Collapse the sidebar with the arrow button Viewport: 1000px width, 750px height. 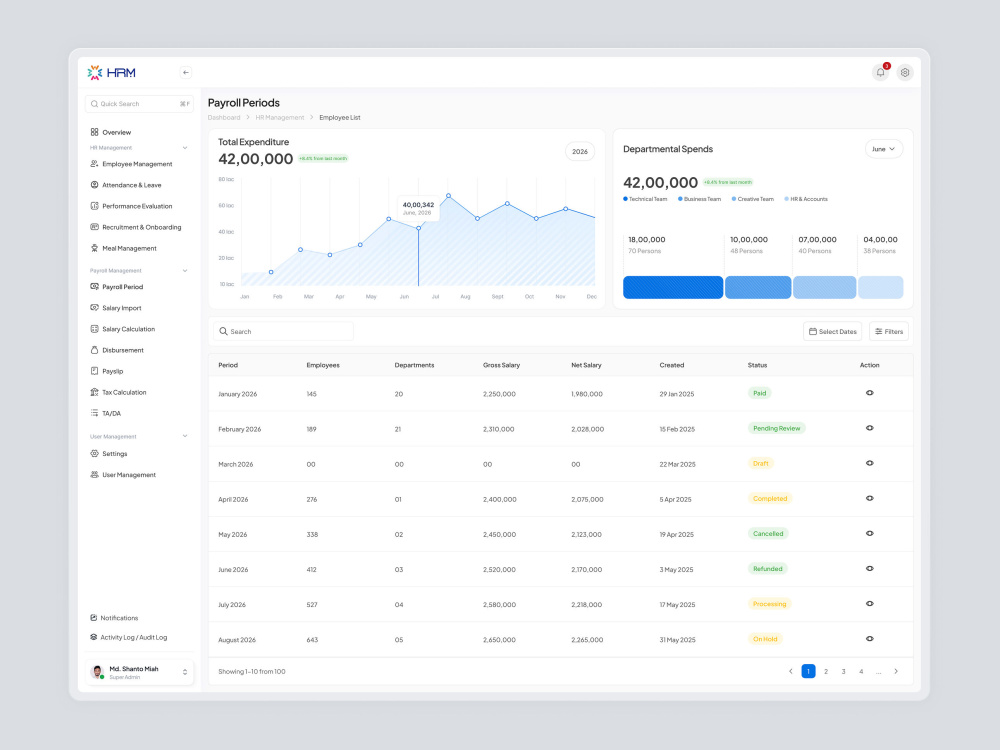coord(186,73)
